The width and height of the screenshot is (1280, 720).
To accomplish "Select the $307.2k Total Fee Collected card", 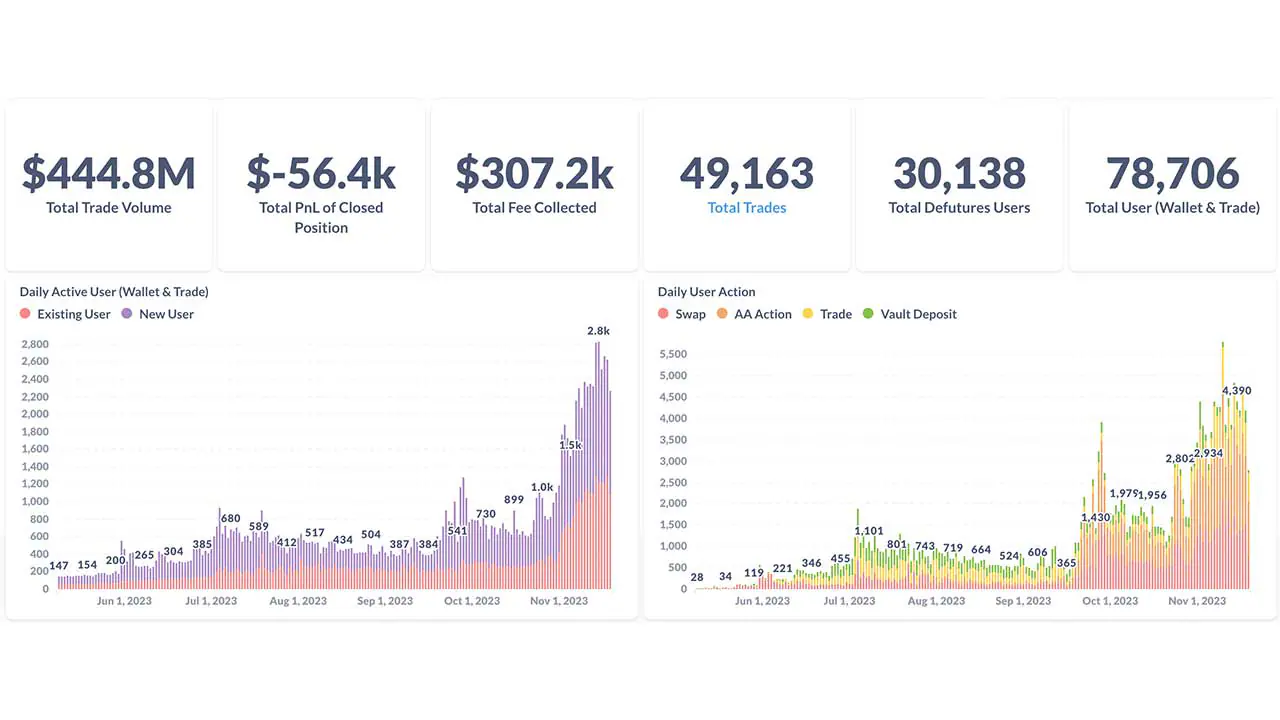I will tap(534, 185).
